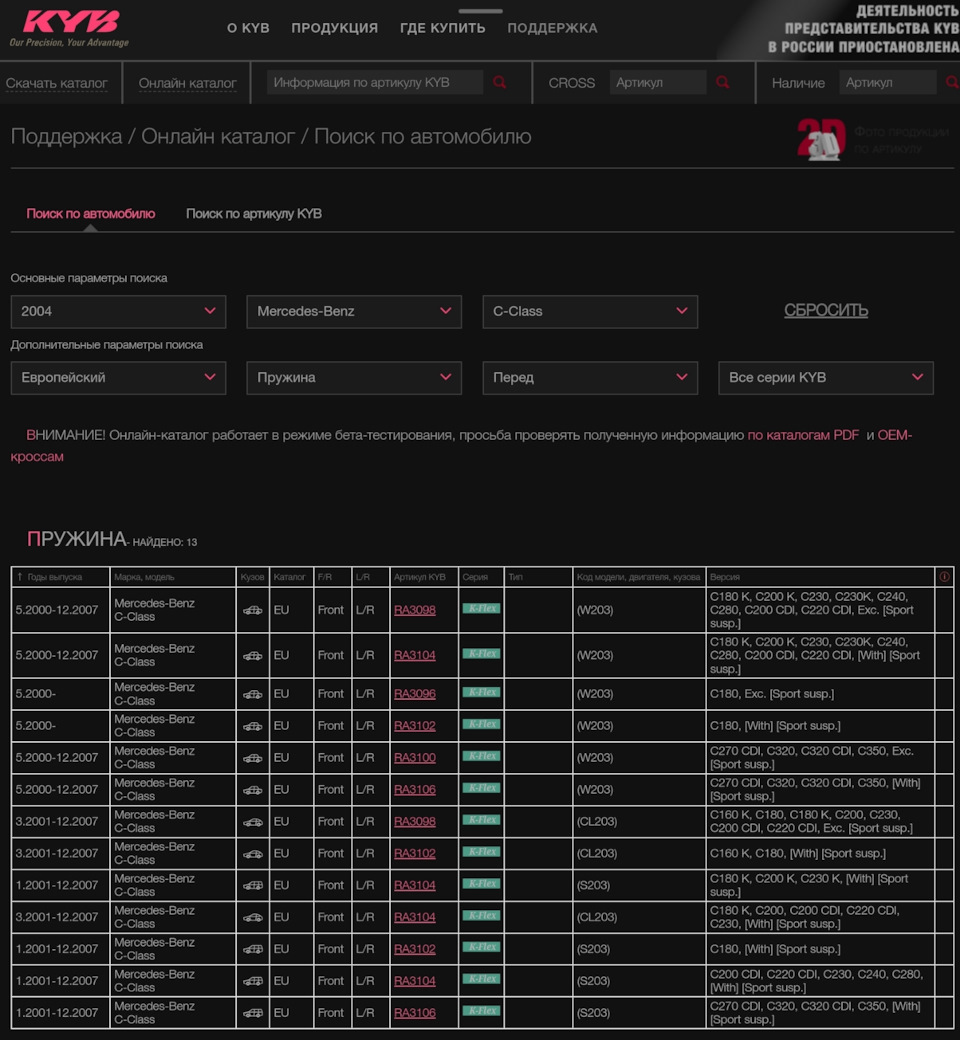Screen dimensions: 960x1040
Task: Open the Пружина product type dropdown
Action: tap(354, 378)
